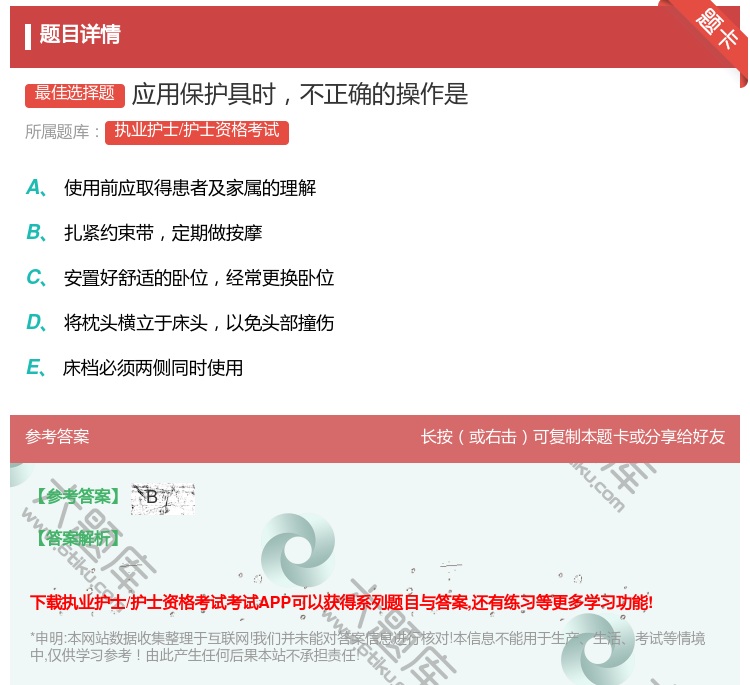
Task: Click the answer image showing B
Action: pos(163,499)
